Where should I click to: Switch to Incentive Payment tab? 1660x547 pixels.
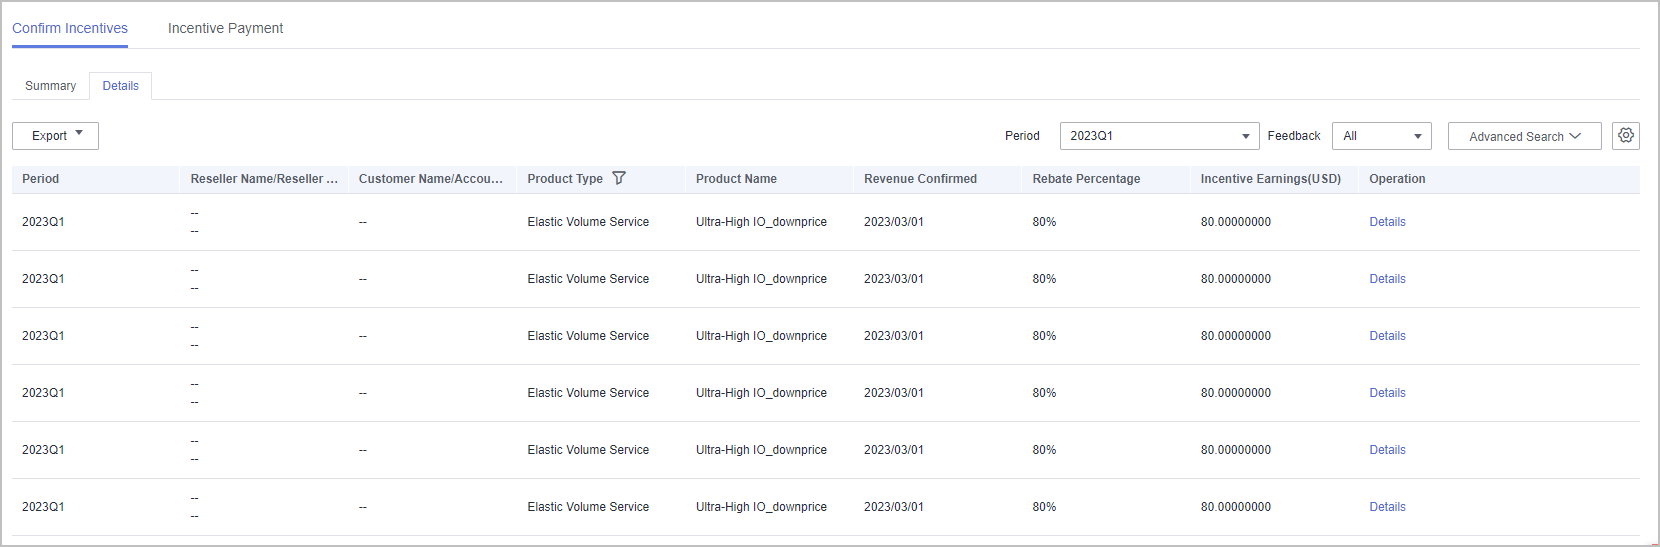[x=225, y=28]
